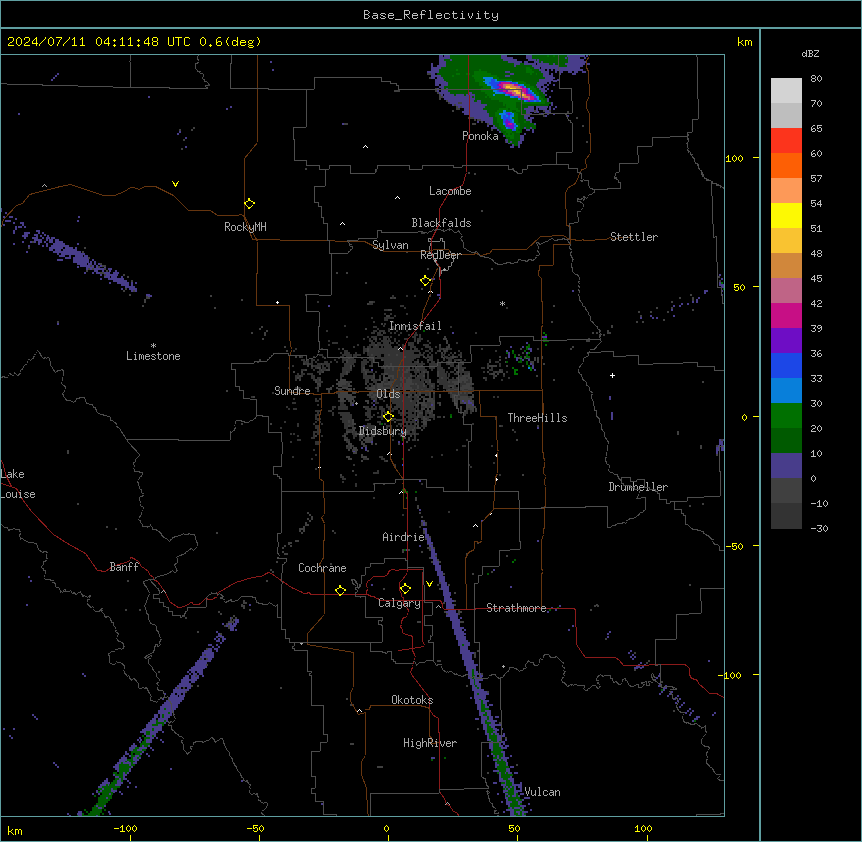The width and height of the screenshot is (862, 842).
Task: Click the dBZ legend heading
Action: coord(810,54)
